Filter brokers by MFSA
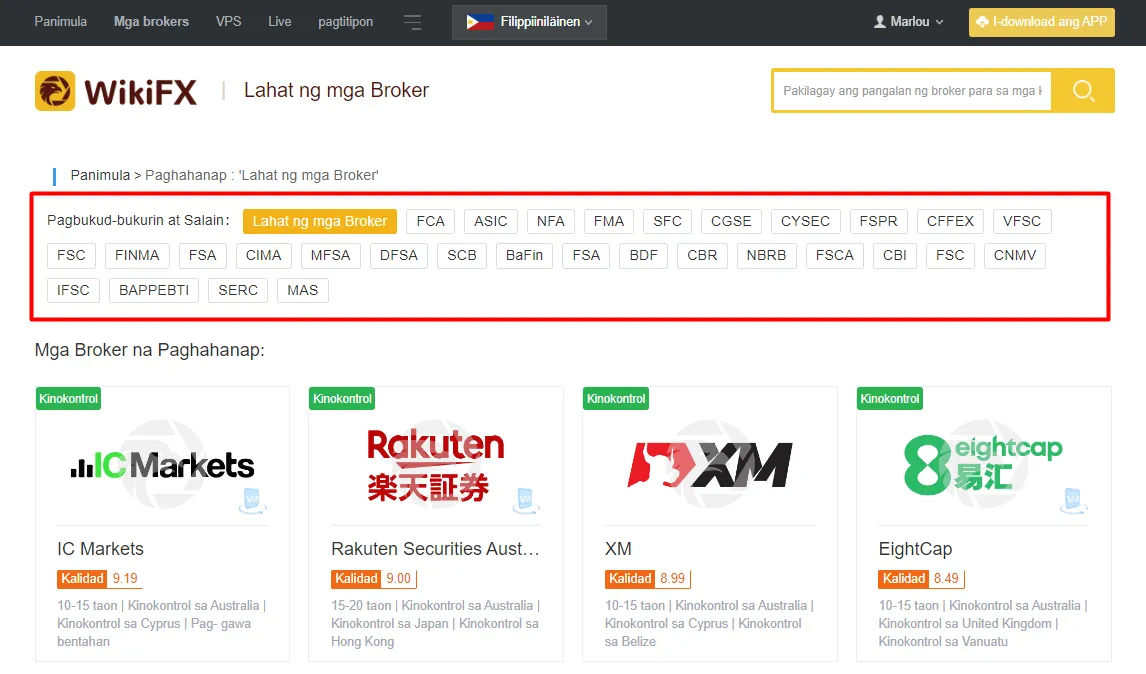This screenshot has height=674, width=1146. point(330,256)
